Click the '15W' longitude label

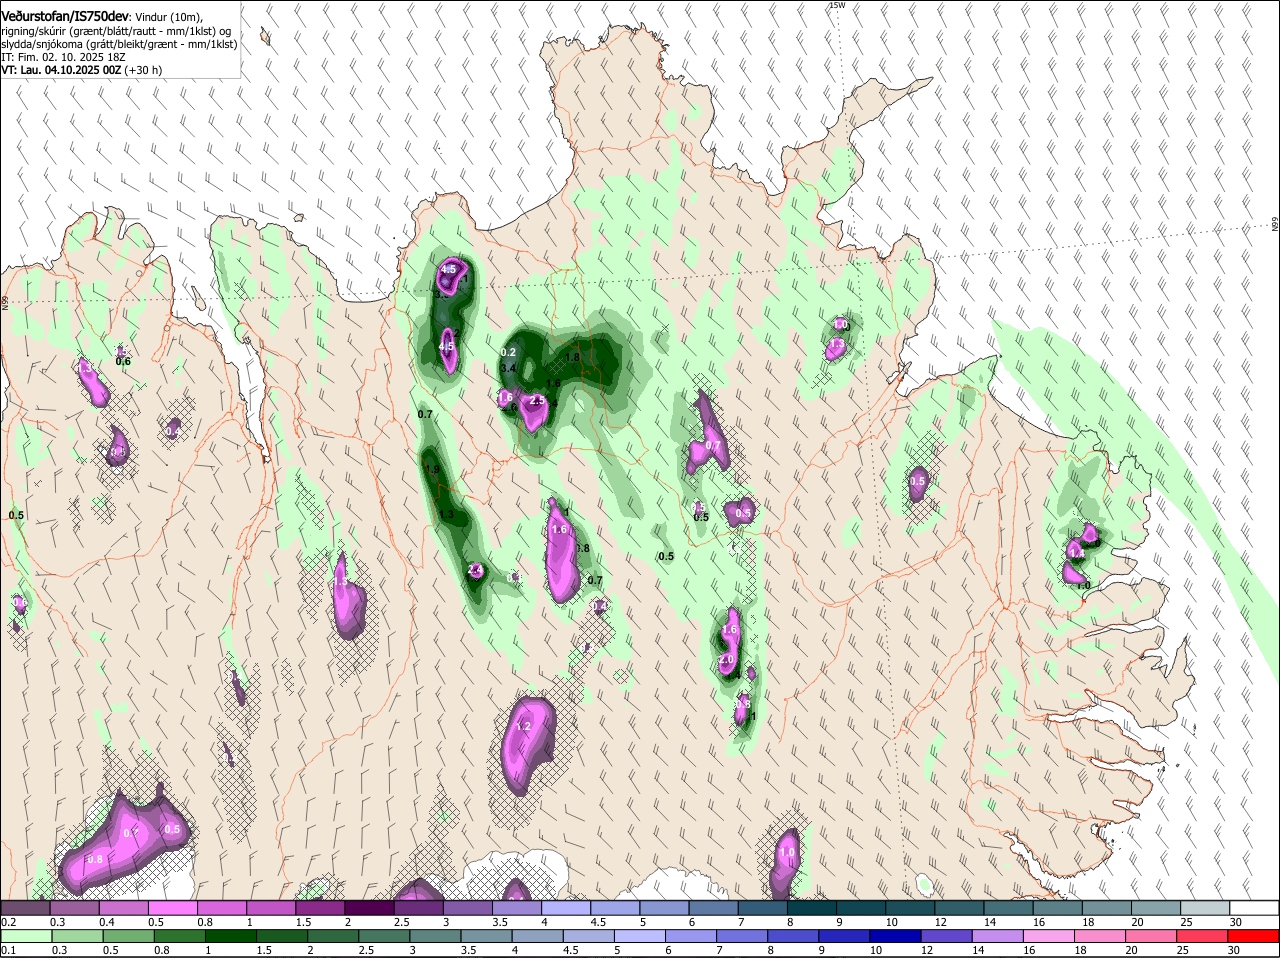tap(837, 5)
